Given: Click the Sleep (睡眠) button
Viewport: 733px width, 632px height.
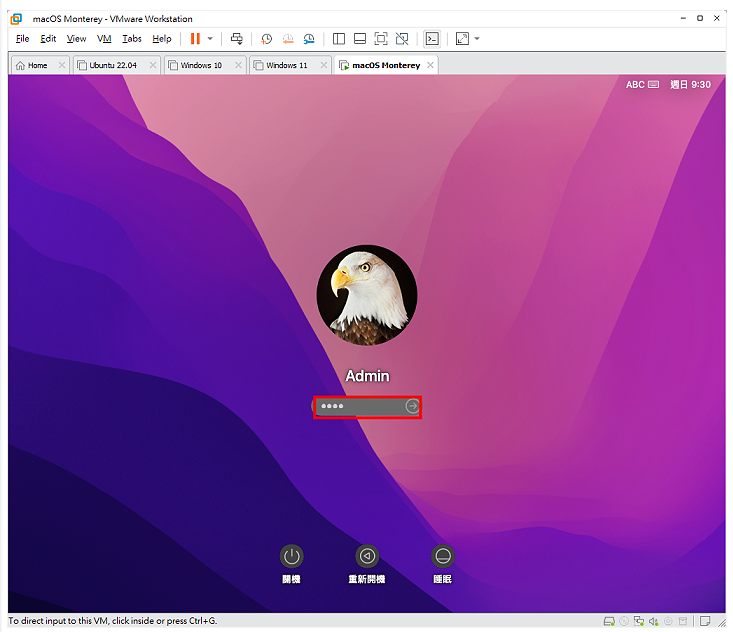Looking at the screenshot, I should pos(443,557).
